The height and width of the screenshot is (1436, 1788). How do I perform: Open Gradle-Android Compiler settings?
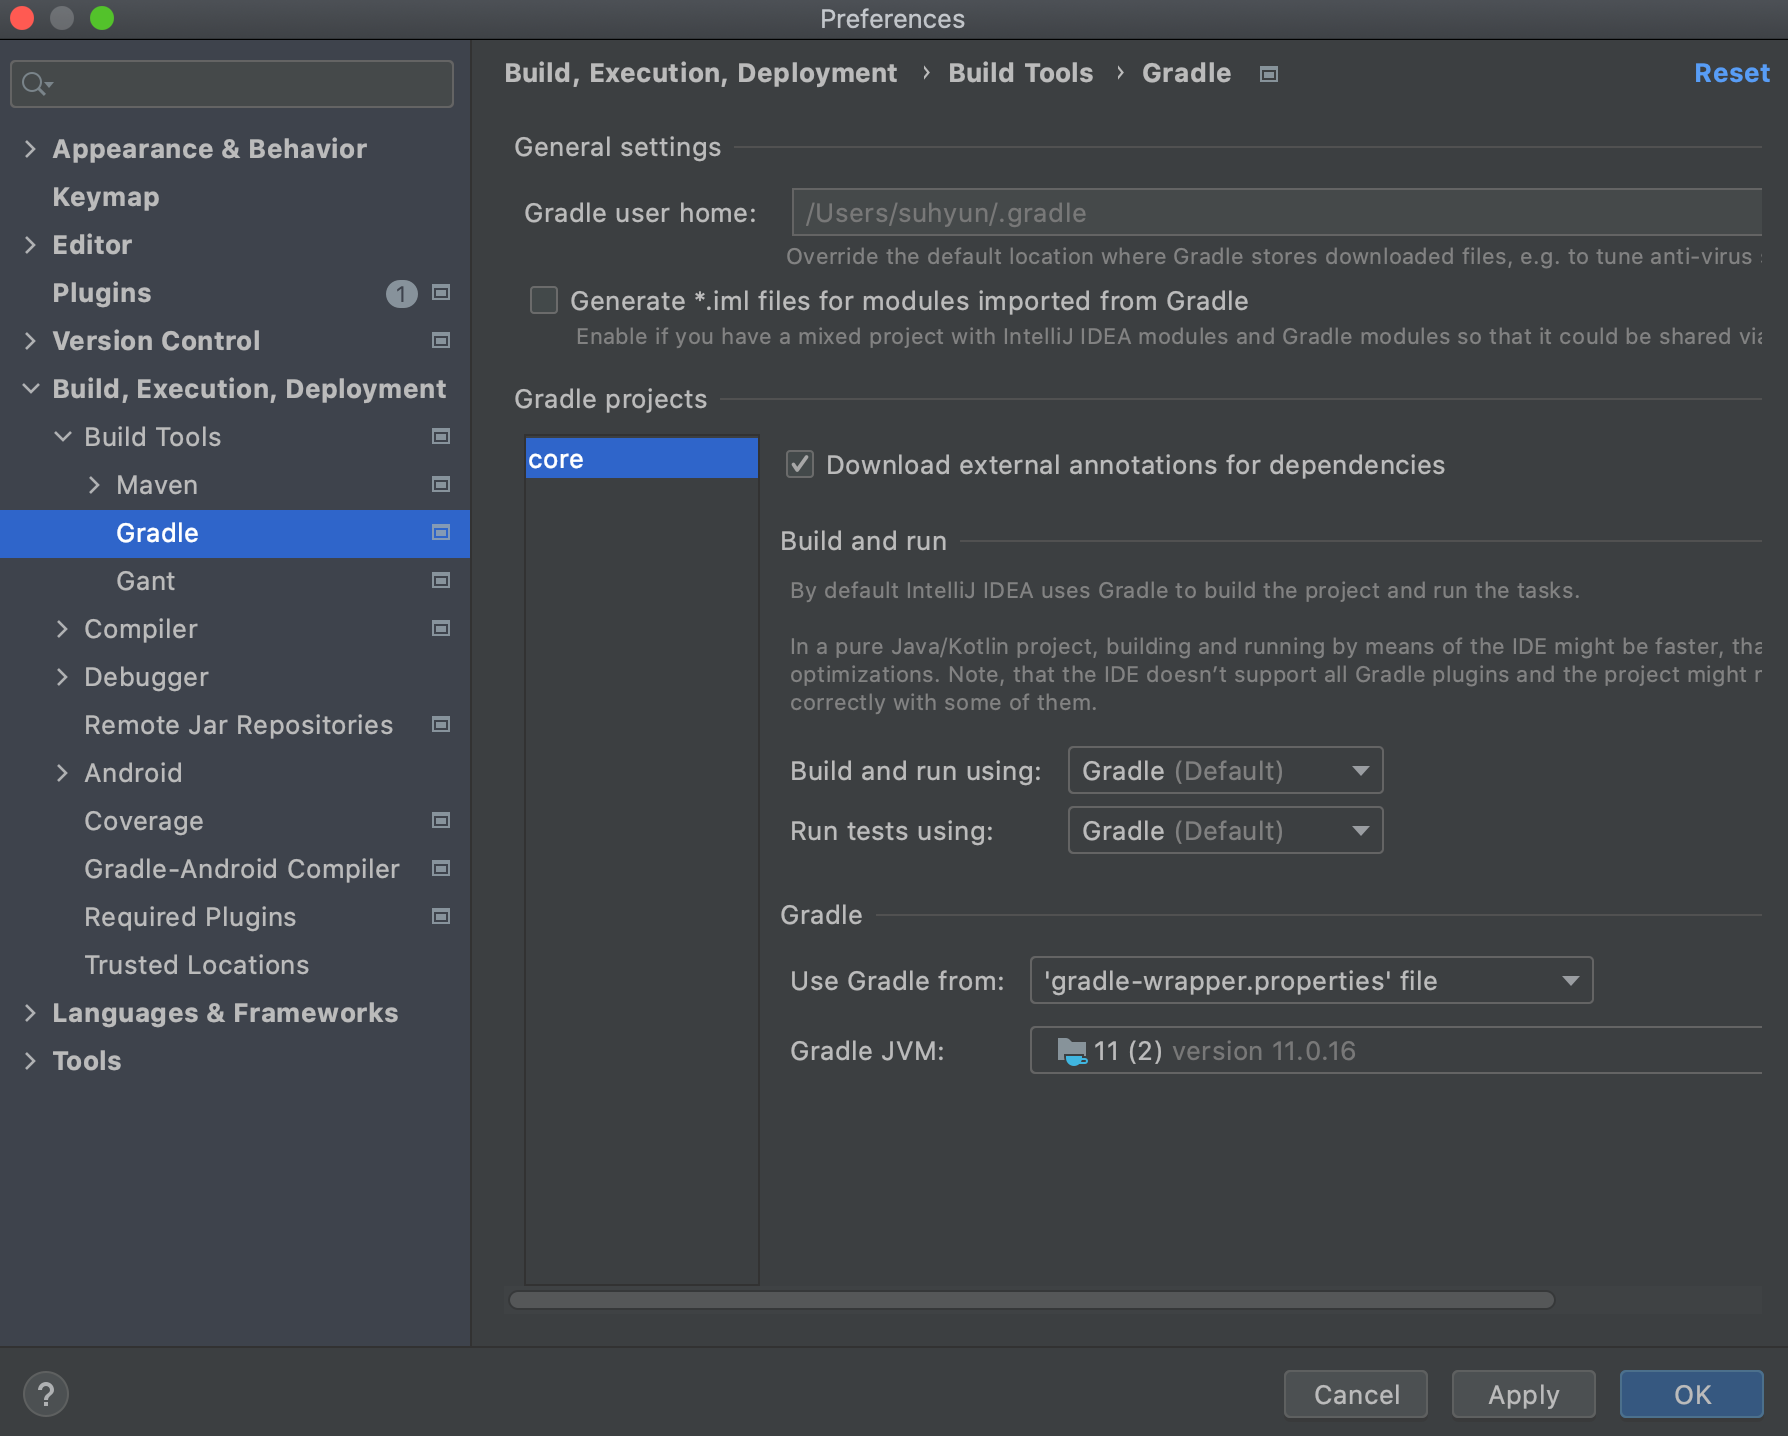242,869
